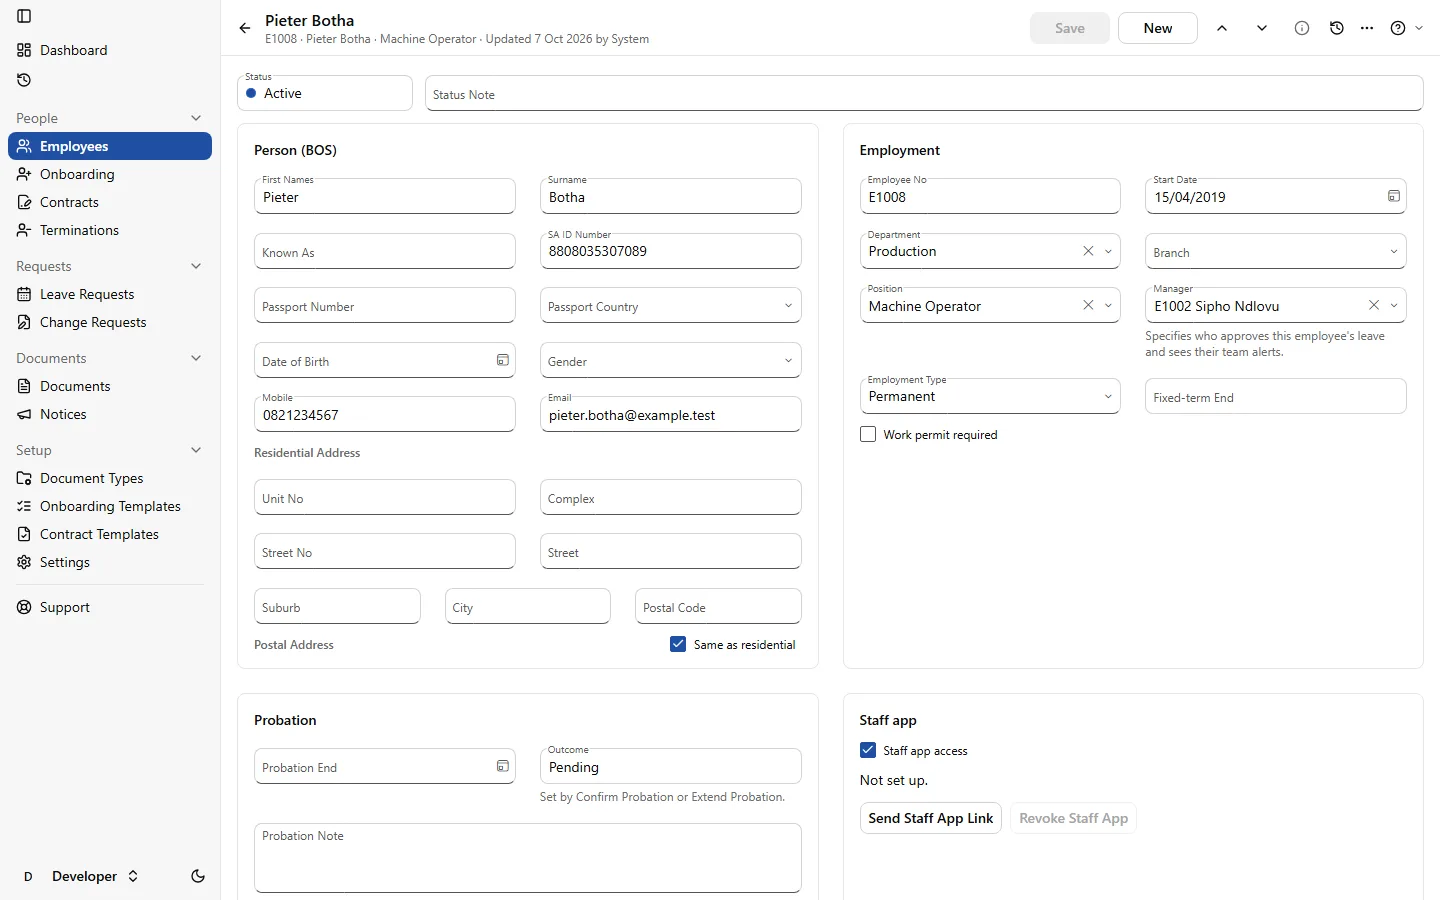Click Send Staff App Link button
Screen dimensions: 1440x900
click(x=930, y=818)
